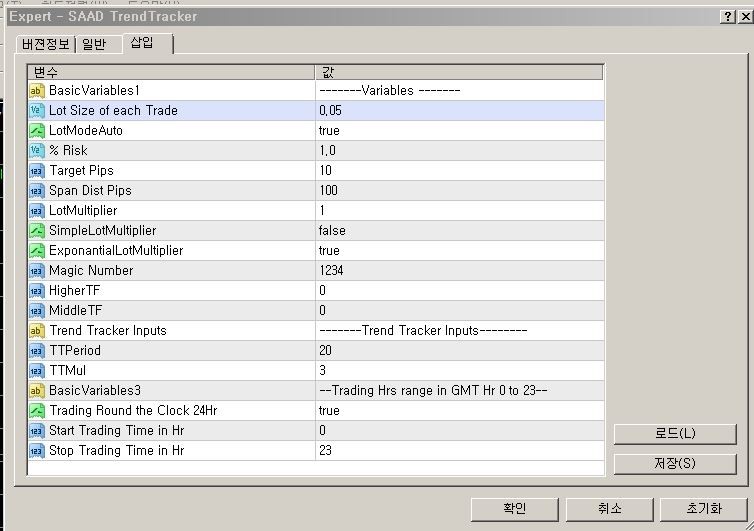Click the integer icon beside Magic Number

pos(37,271)
